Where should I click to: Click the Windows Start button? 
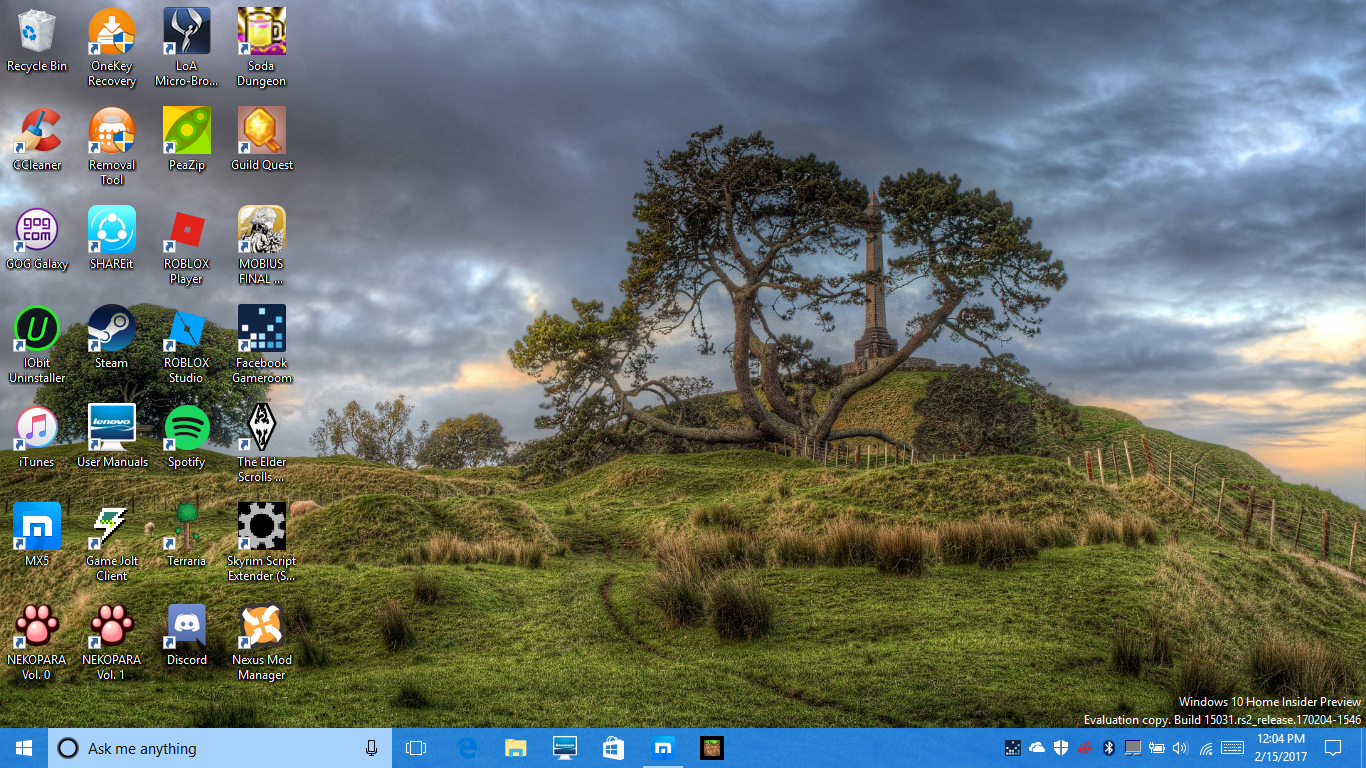pyautogui.click(x=24, y=748)
